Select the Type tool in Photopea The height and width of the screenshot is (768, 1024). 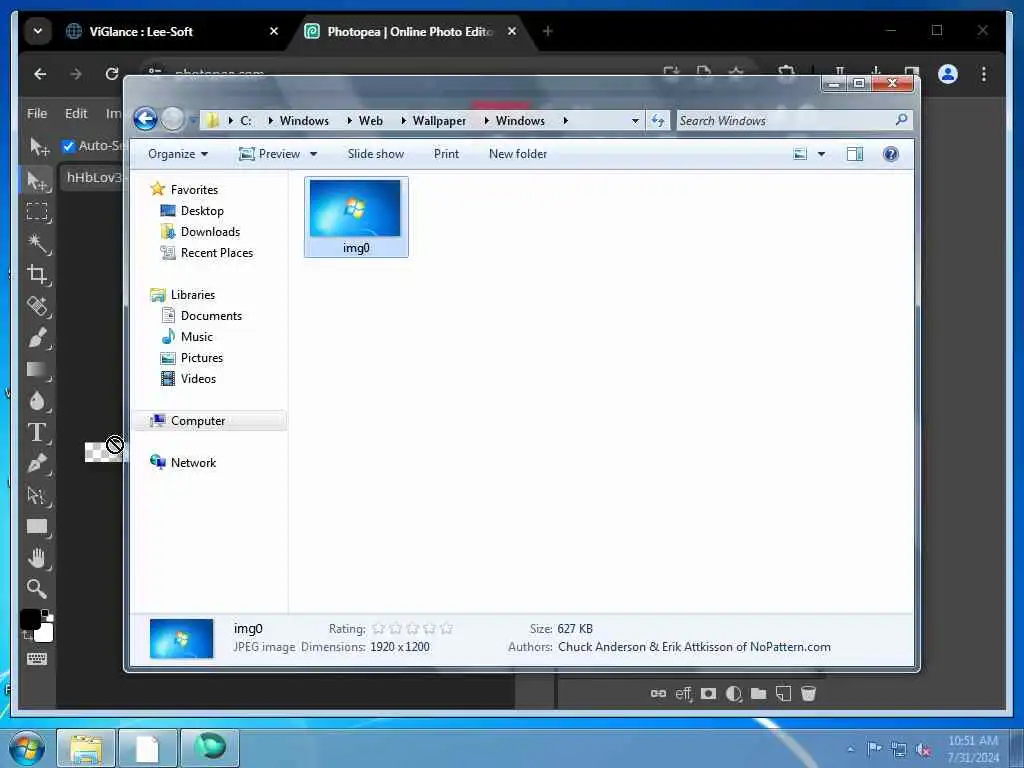pyautogui.click(x=38, y=432)
